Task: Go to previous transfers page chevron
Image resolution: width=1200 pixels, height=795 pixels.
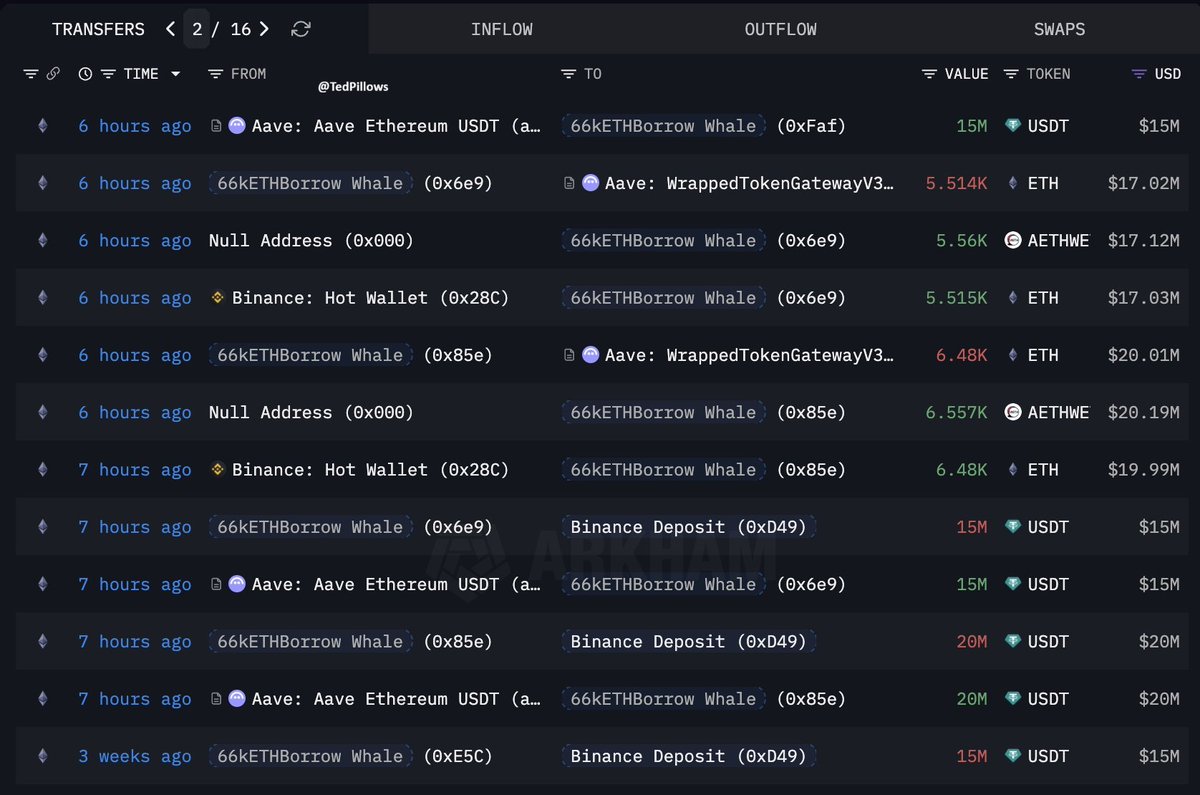Action: coord(170,29)
